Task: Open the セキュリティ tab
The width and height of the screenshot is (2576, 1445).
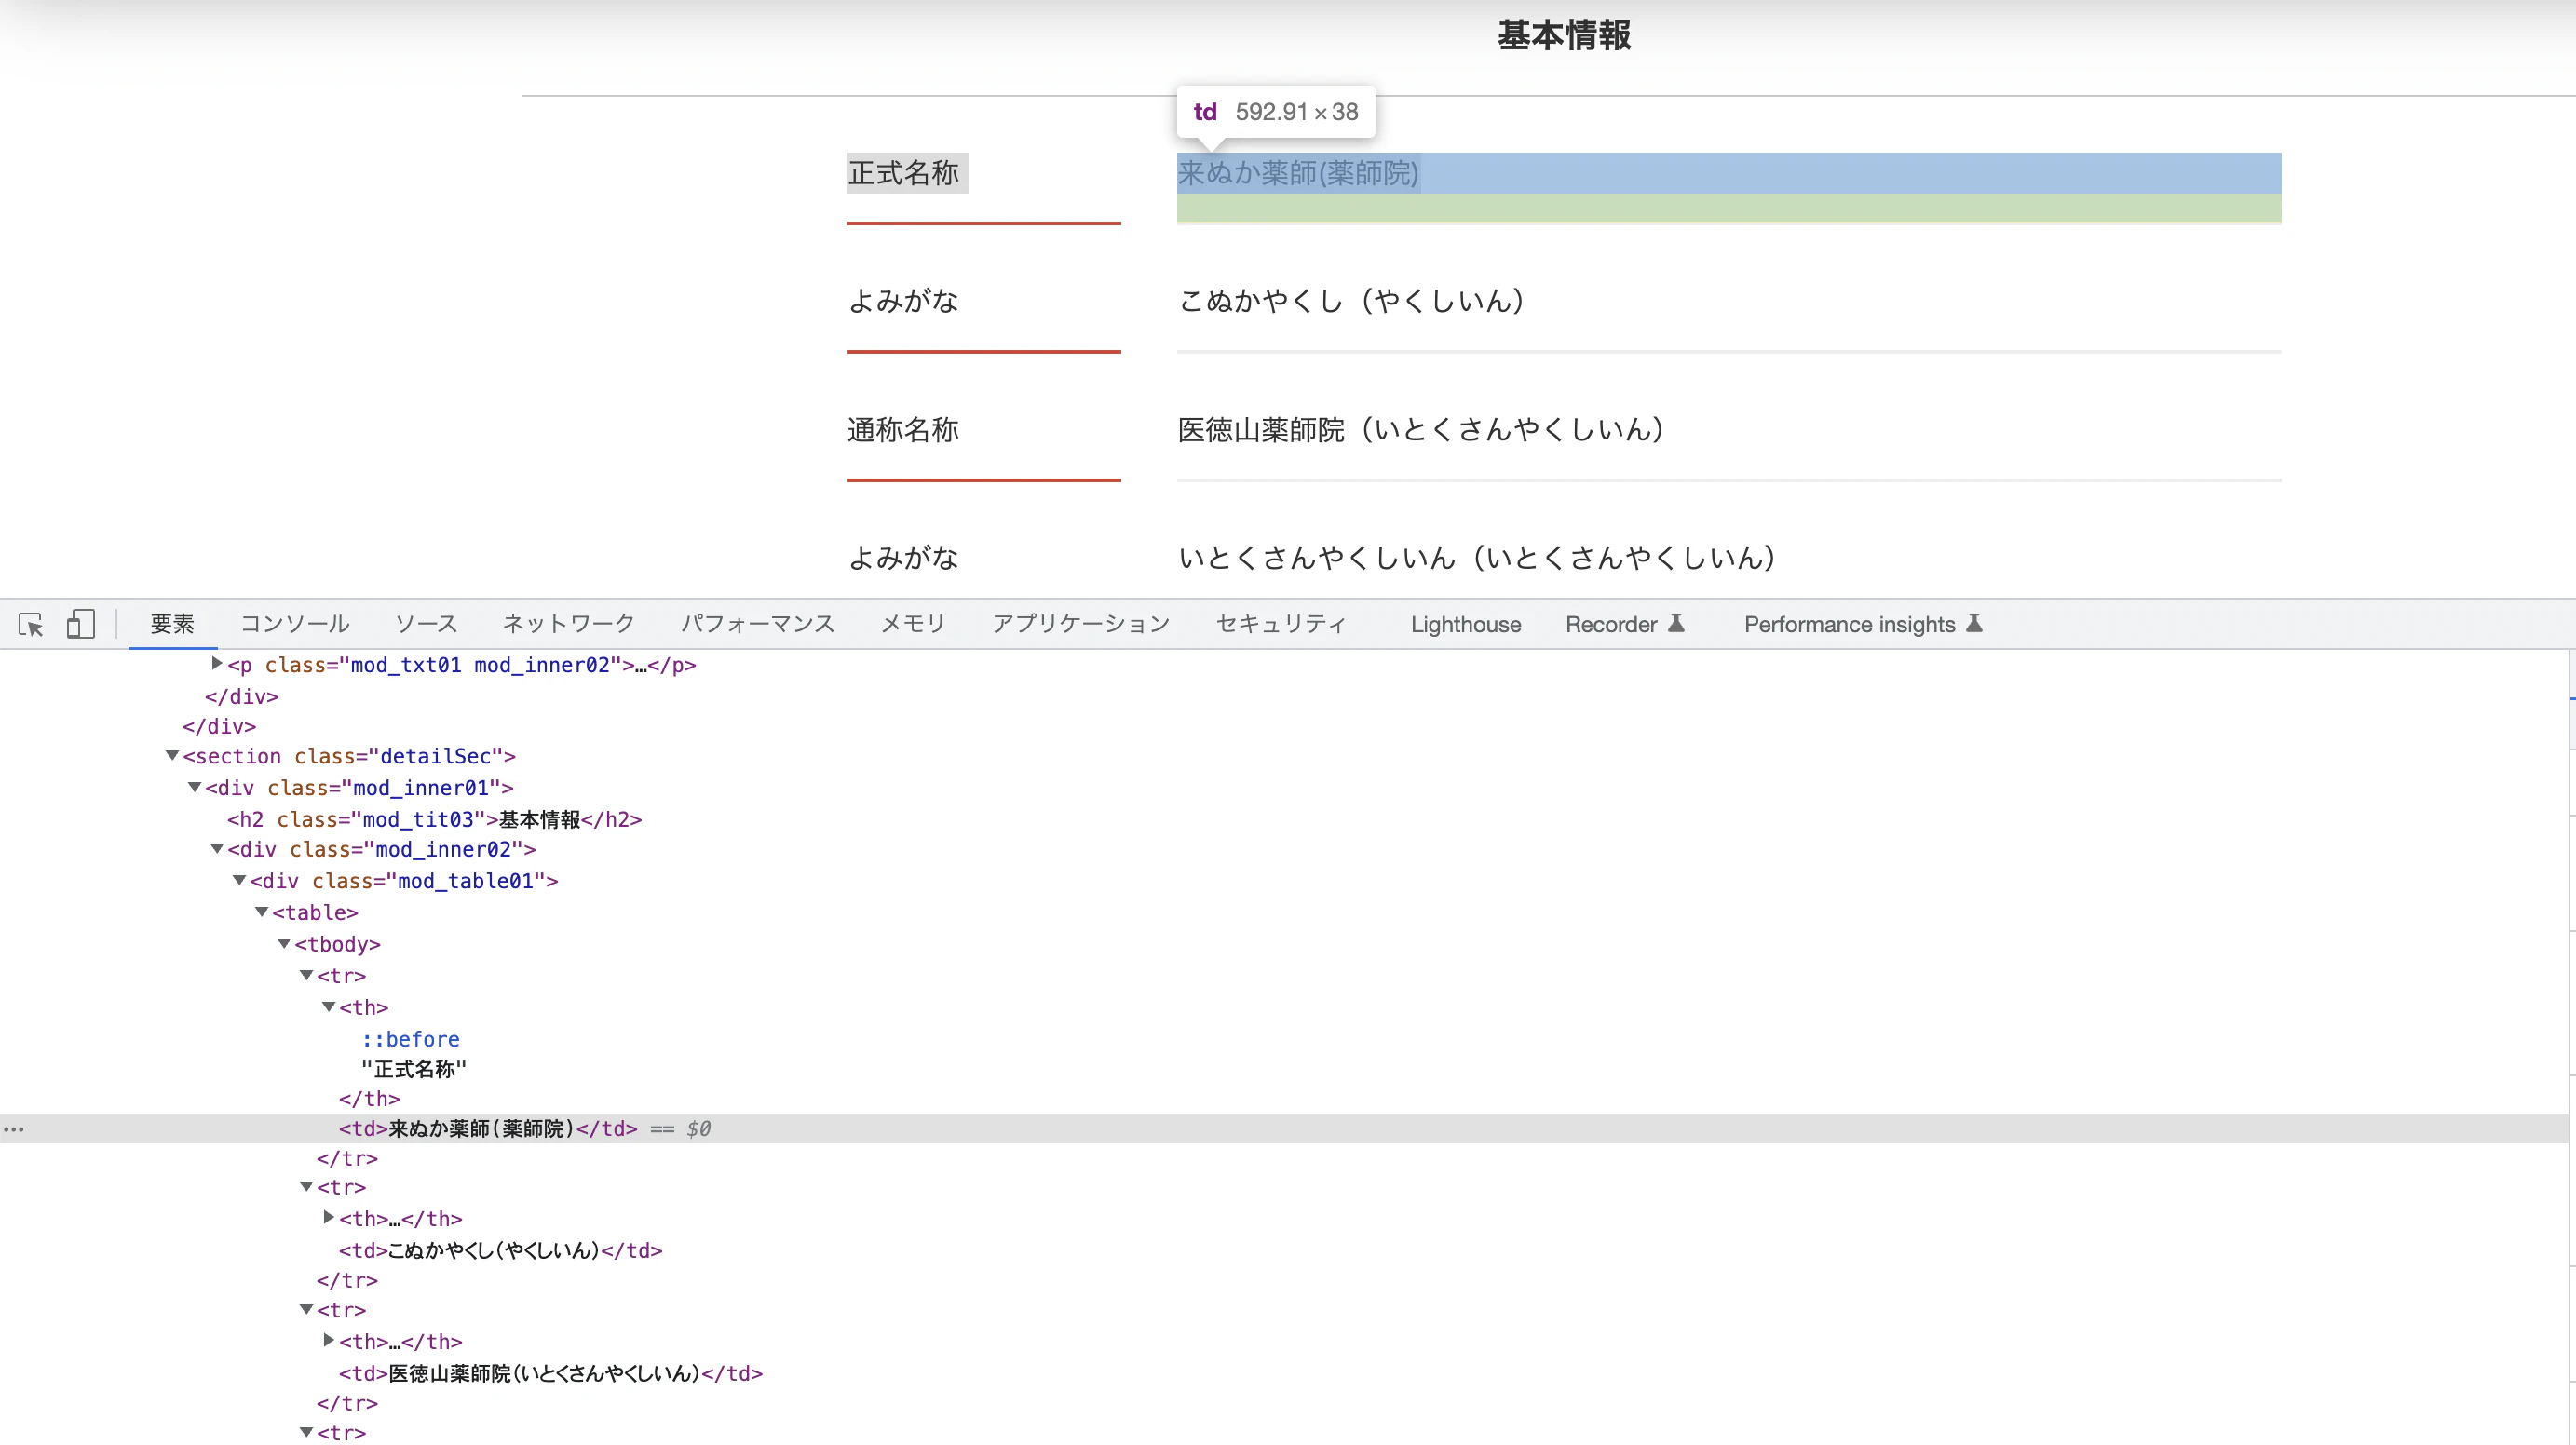Action: (x=1281, y=624)
